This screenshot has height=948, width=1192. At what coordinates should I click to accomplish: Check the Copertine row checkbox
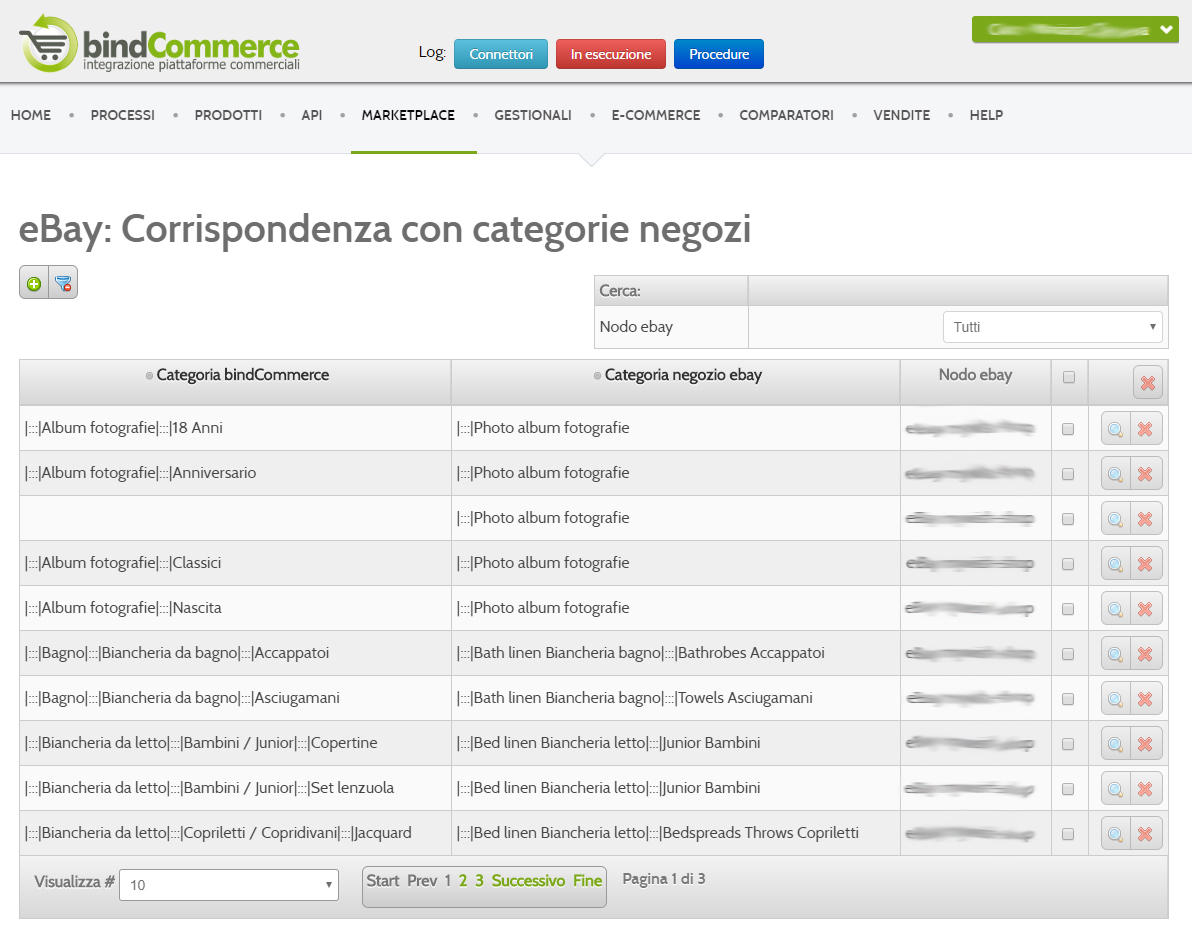[x=1068, y=743]
